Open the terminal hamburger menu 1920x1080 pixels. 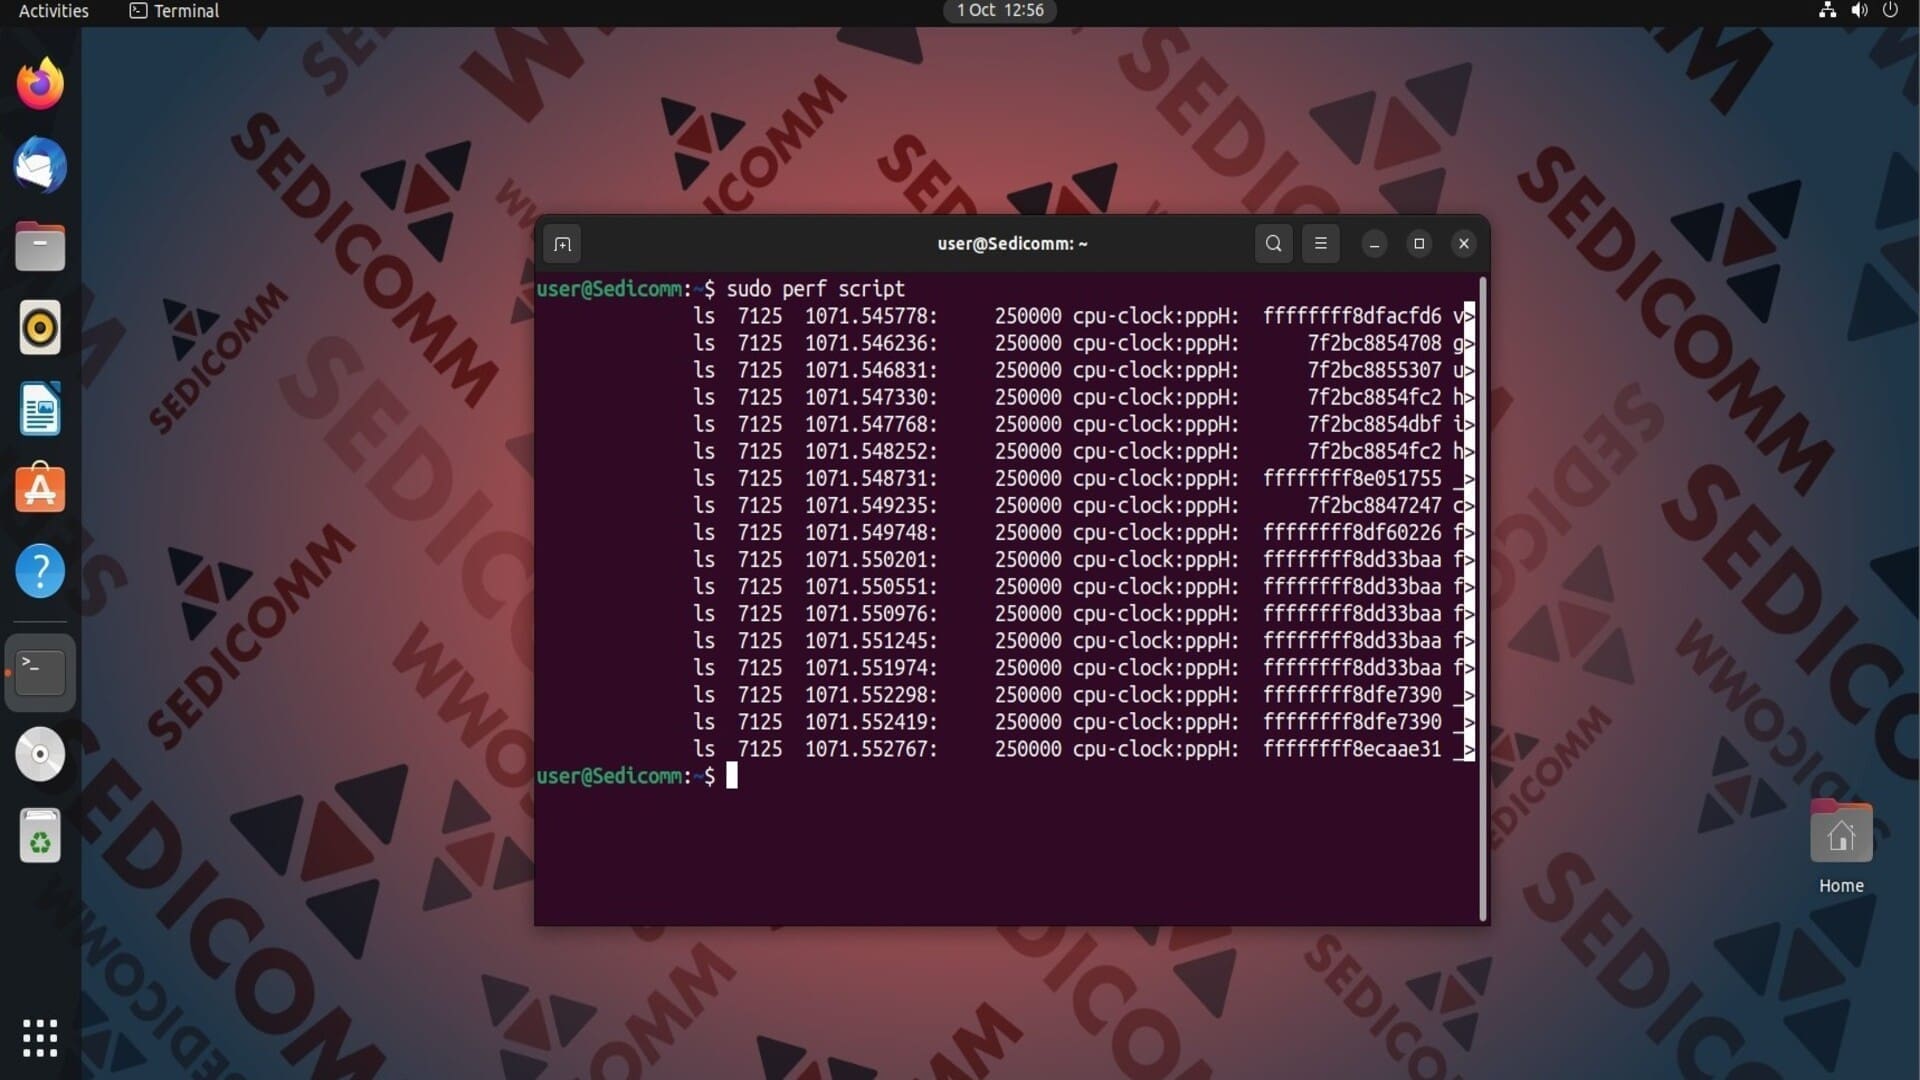pyautogui.click(x=1320, y=243)
